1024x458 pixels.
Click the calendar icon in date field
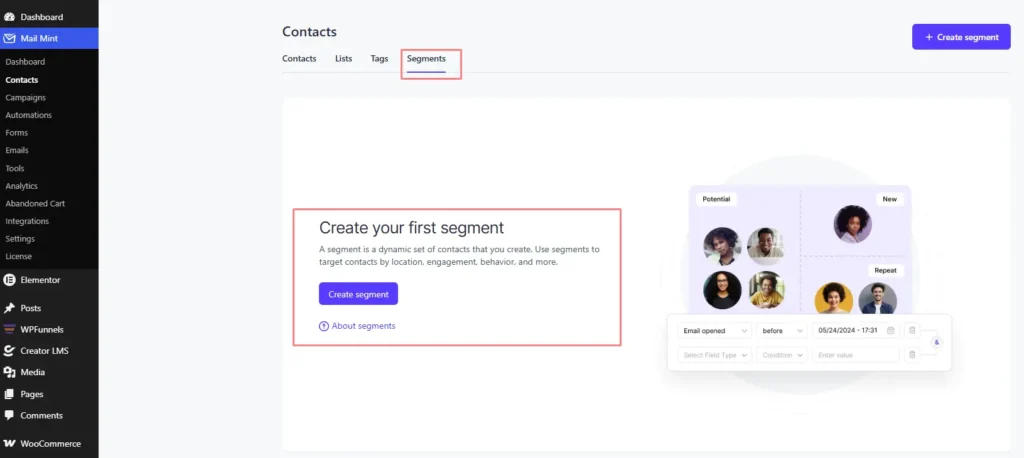click(890, 331)
